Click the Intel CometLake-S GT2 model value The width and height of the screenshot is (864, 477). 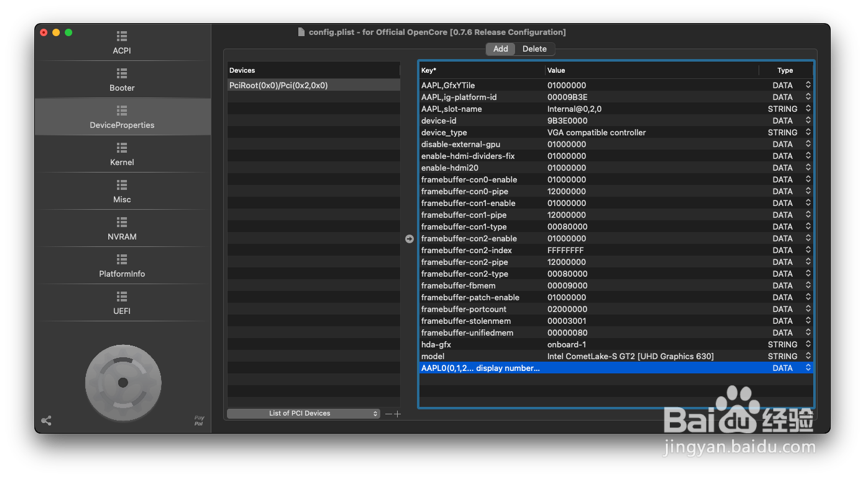coord(630,356)
